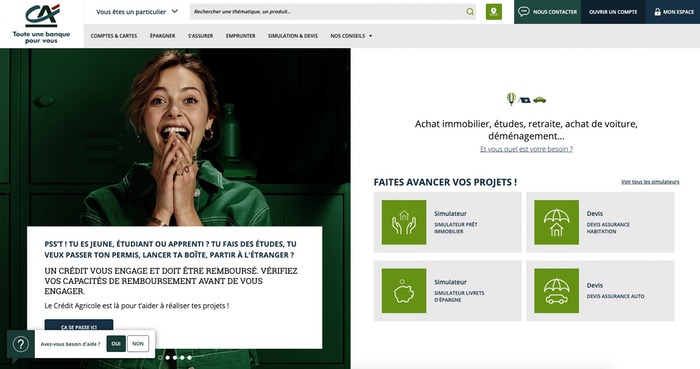This screenshot has height=369, width=700.
Task: Click Ouvrir un compte button
Action: tap(613, 12)
